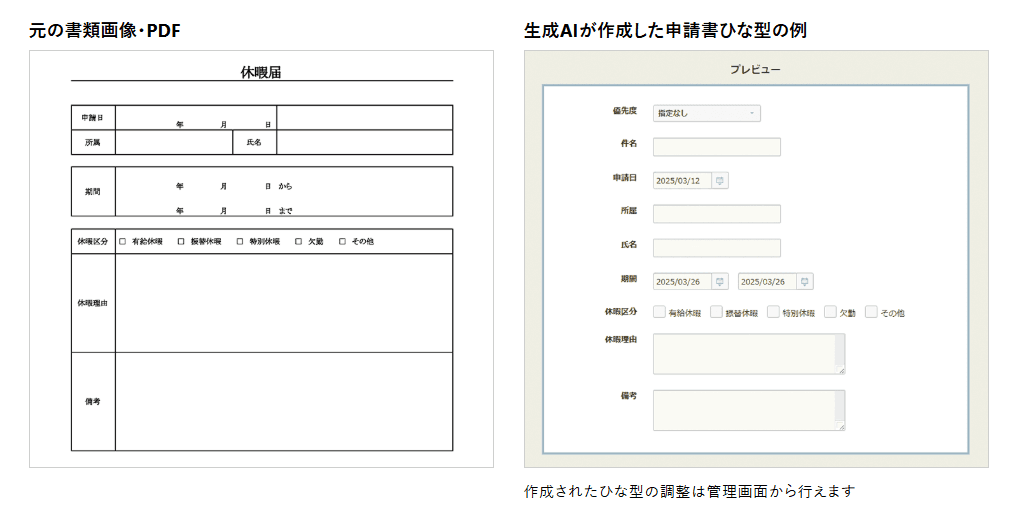Click the 期間 cell label in the PDF
The width and height of the screenshot is (1026, 531).
(92, 192)
